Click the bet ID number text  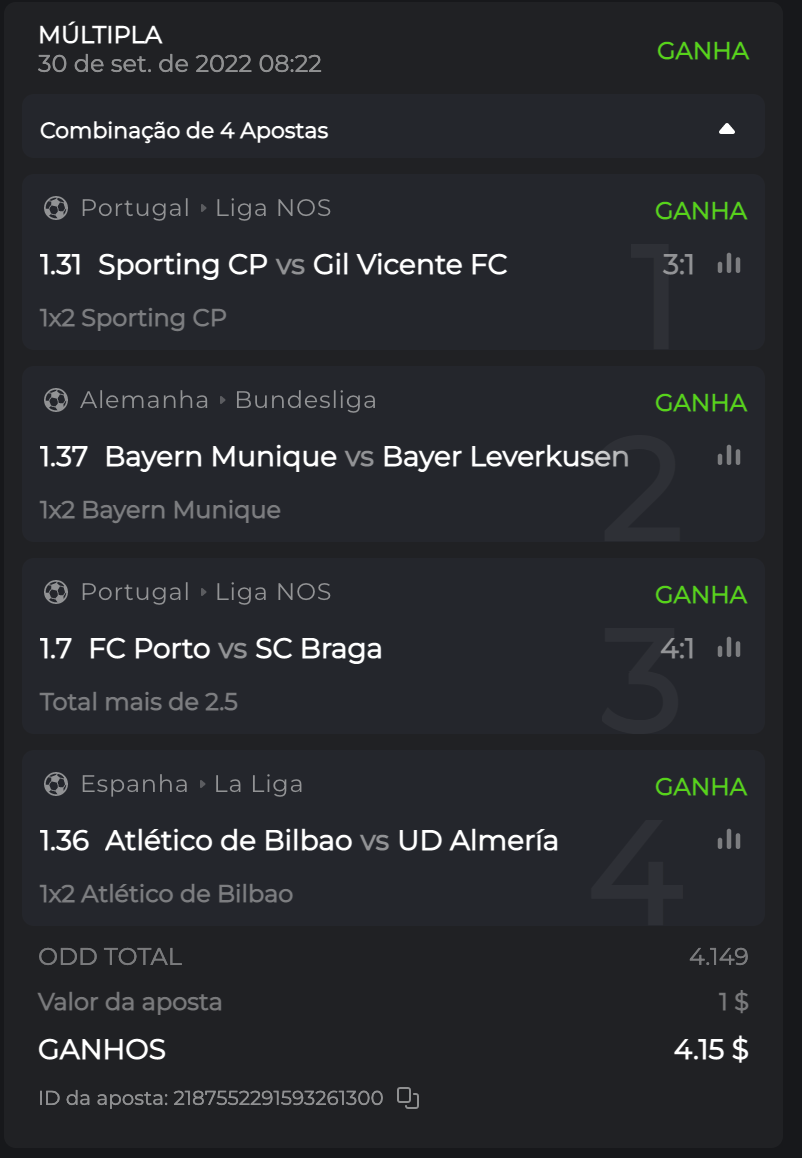[x=278, y=1098]
